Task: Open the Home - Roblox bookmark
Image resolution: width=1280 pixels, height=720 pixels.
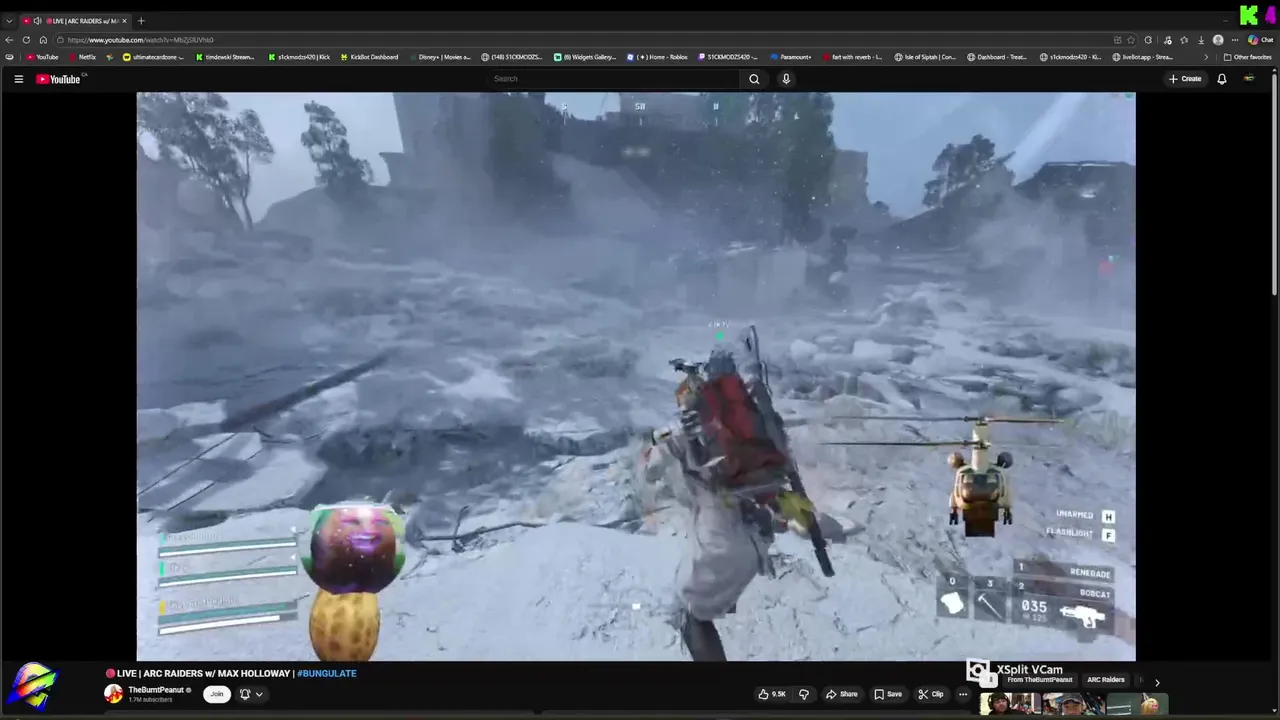Action: click(658, 57)
